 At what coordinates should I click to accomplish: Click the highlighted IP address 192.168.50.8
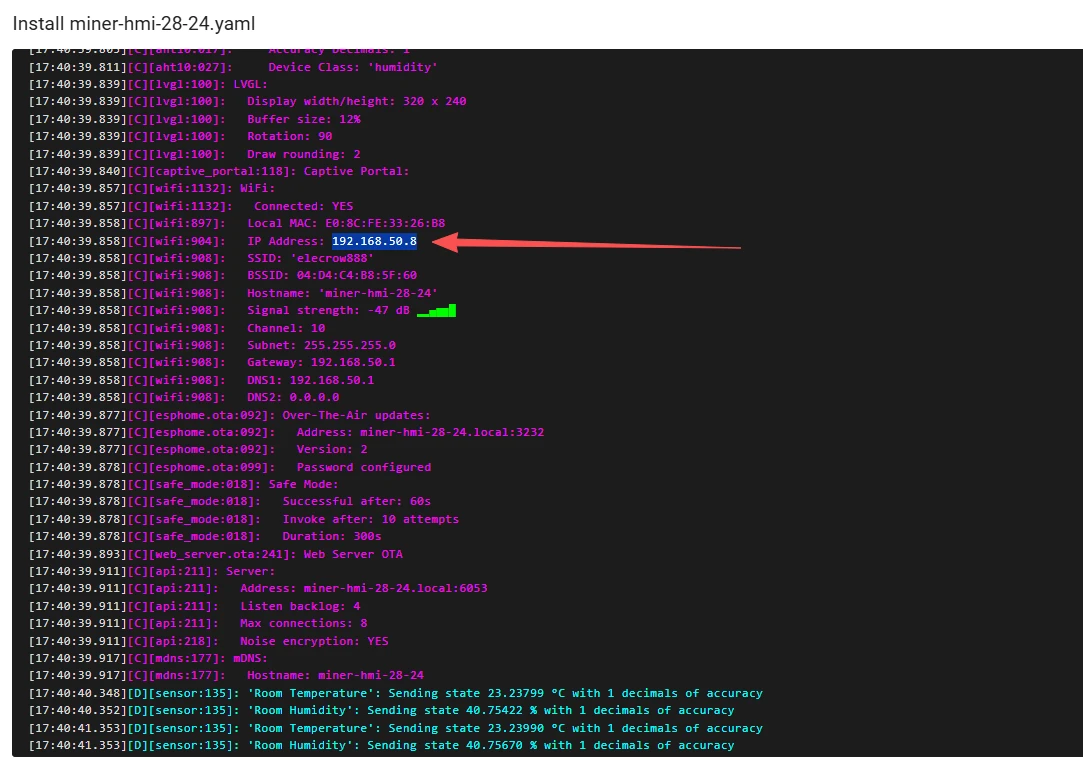click(x=374, y=241)
